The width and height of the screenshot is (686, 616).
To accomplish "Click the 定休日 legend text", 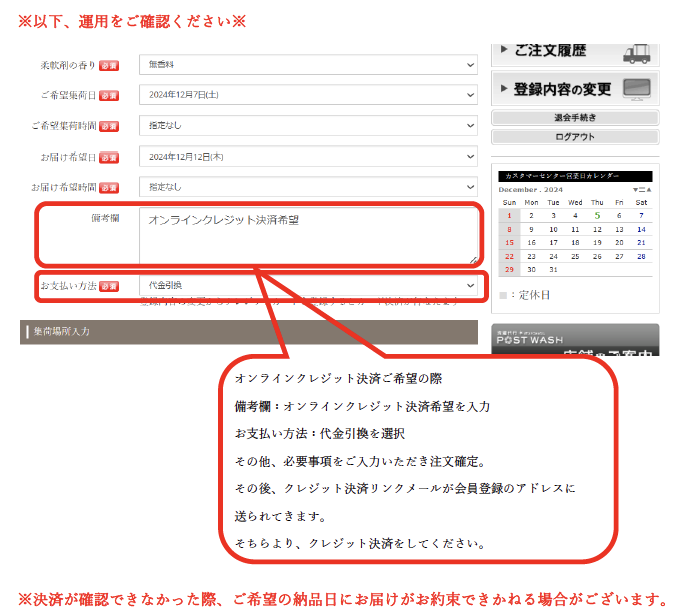I will [x=534, y=295].
